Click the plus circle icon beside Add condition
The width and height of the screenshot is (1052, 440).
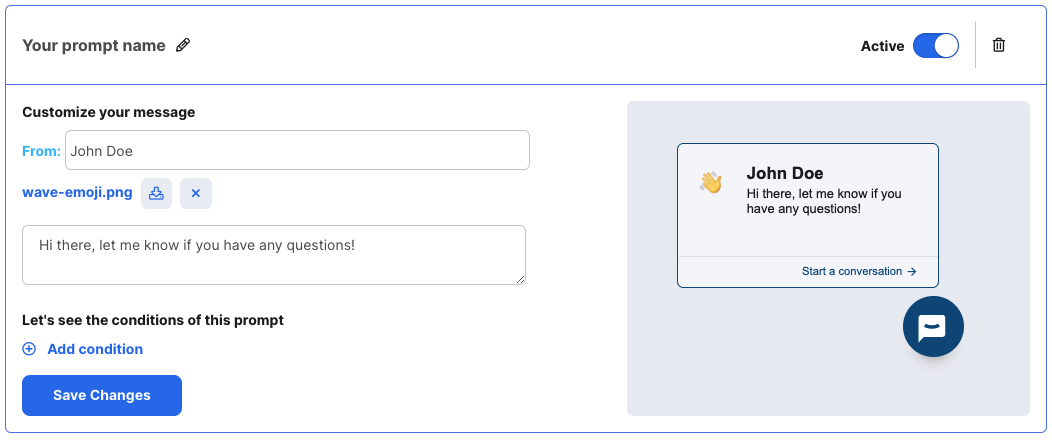click(x=30, y=349)
